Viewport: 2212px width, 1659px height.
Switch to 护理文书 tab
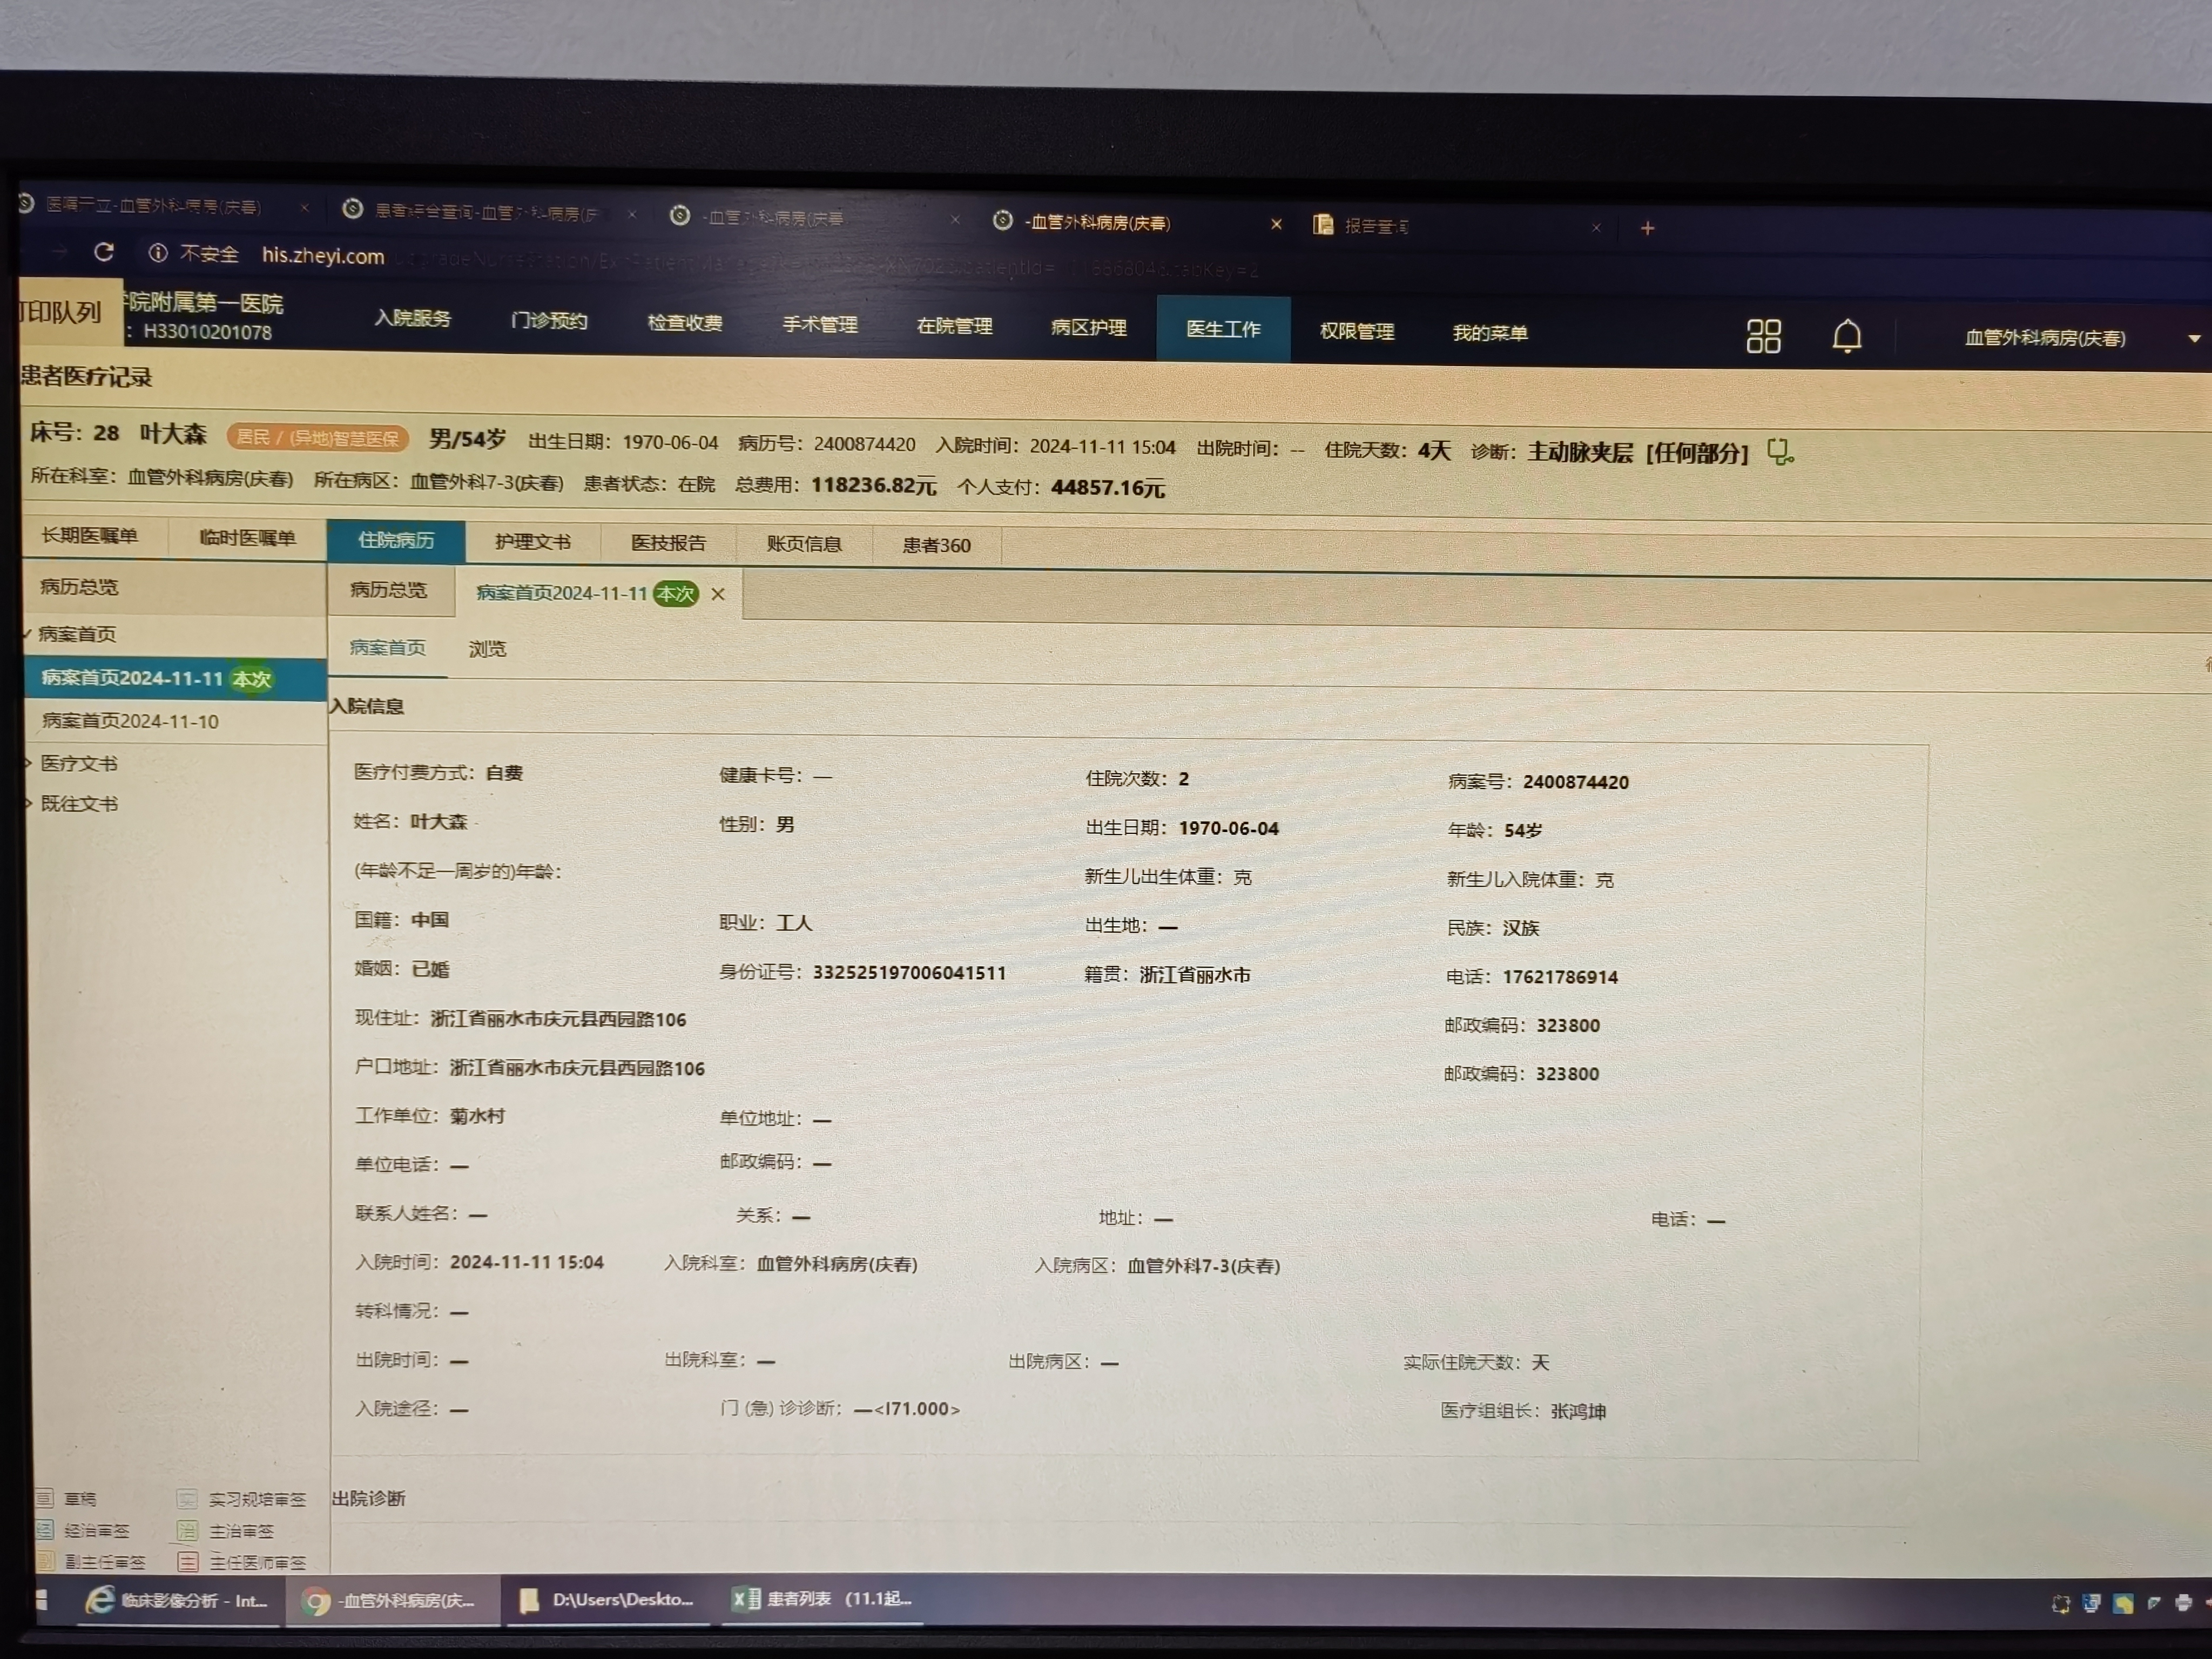pos(533,542)
